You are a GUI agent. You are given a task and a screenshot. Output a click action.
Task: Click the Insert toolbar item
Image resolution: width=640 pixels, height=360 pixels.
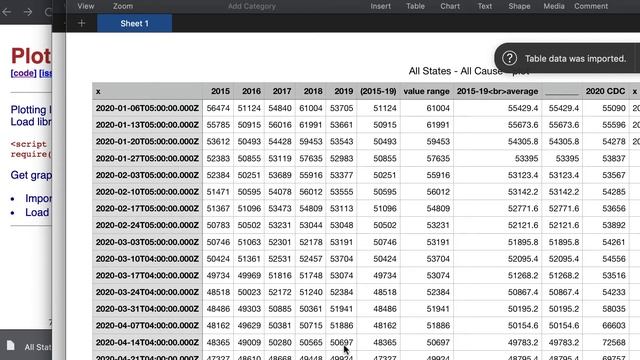pos(380,6)
